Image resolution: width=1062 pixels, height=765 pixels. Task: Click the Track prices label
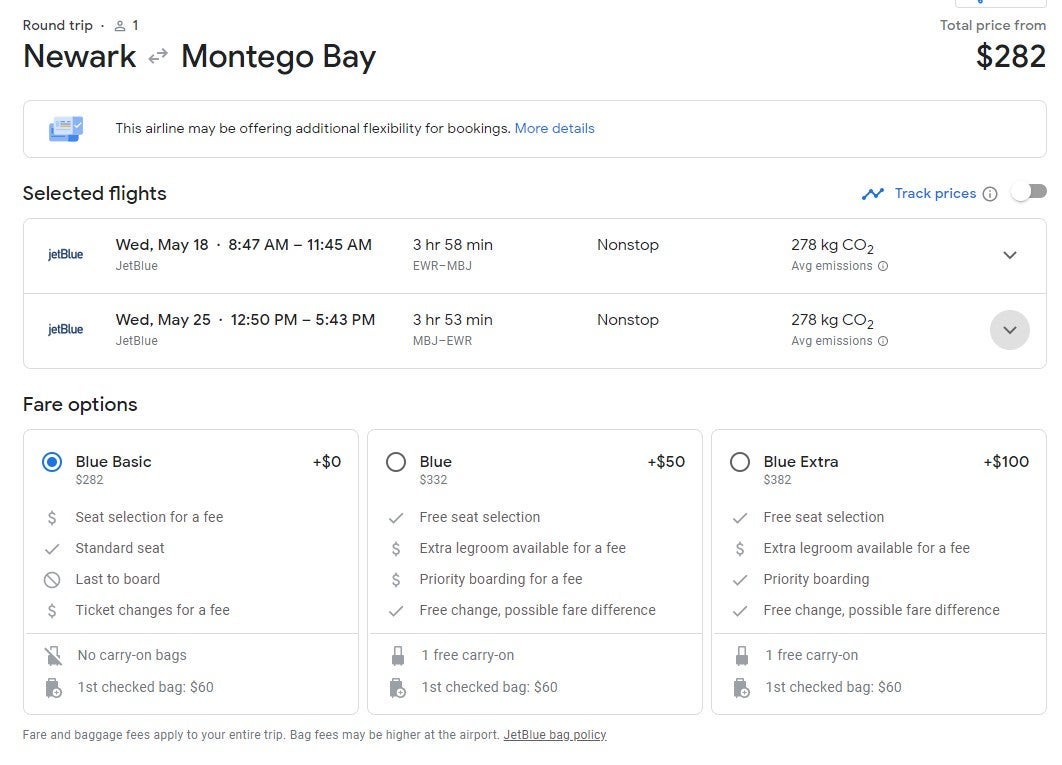tap(935, 194)
